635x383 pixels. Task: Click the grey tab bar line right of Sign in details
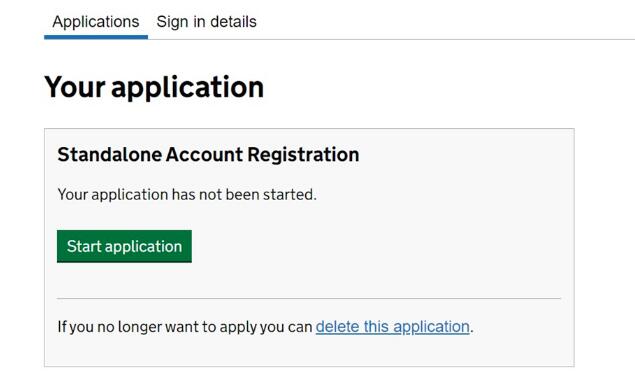tap(445, 39)
